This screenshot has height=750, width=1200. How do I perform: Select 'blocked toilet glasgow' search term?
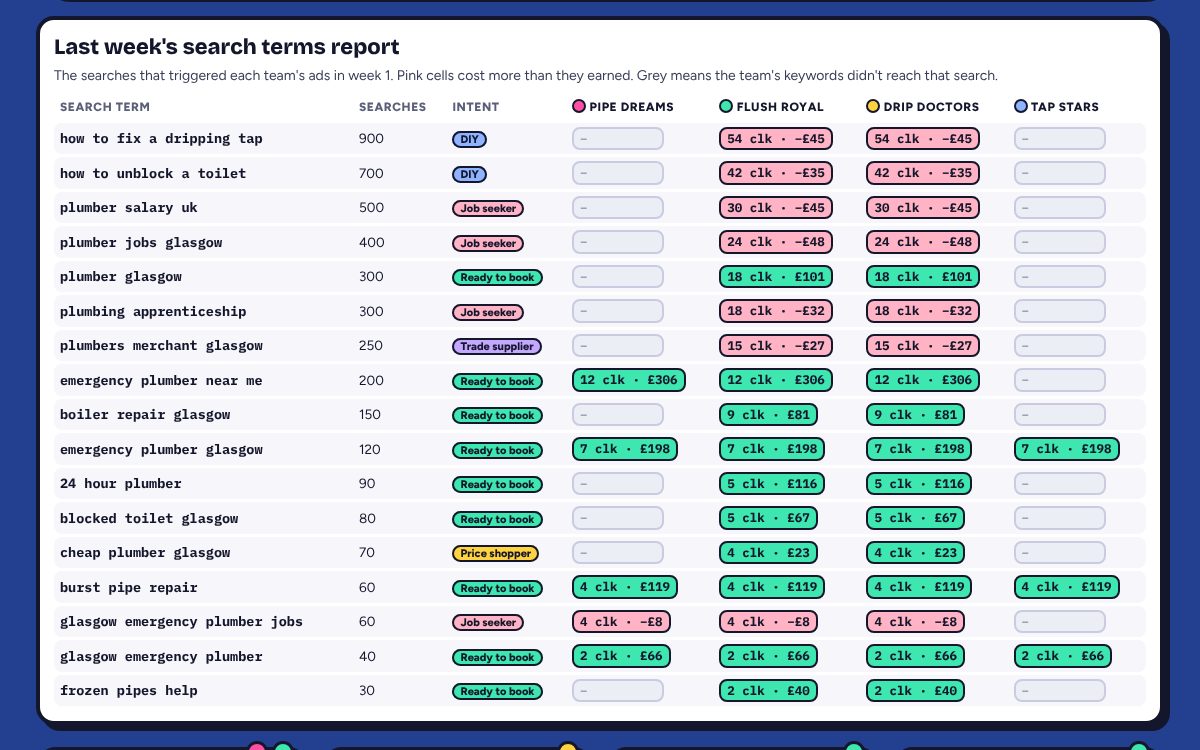(149, 519)
